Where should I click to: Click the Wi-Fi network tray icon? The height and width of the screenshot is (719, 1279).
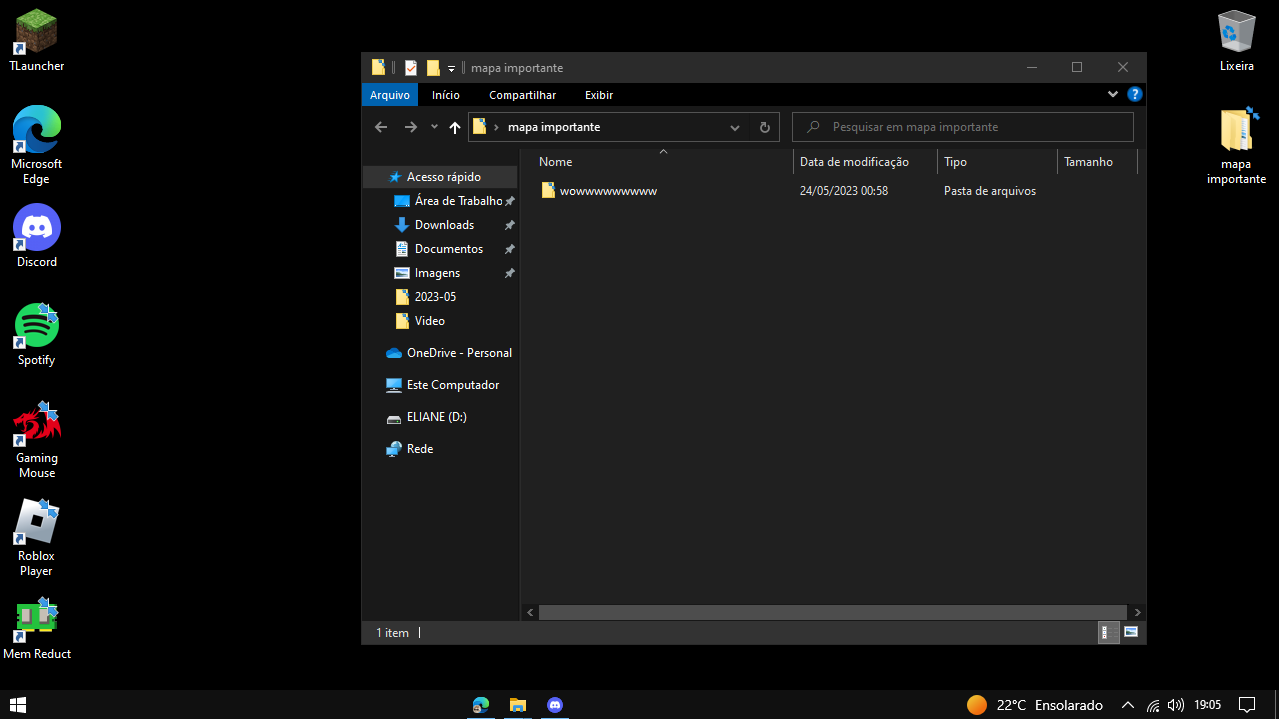tap(1153, 705)
